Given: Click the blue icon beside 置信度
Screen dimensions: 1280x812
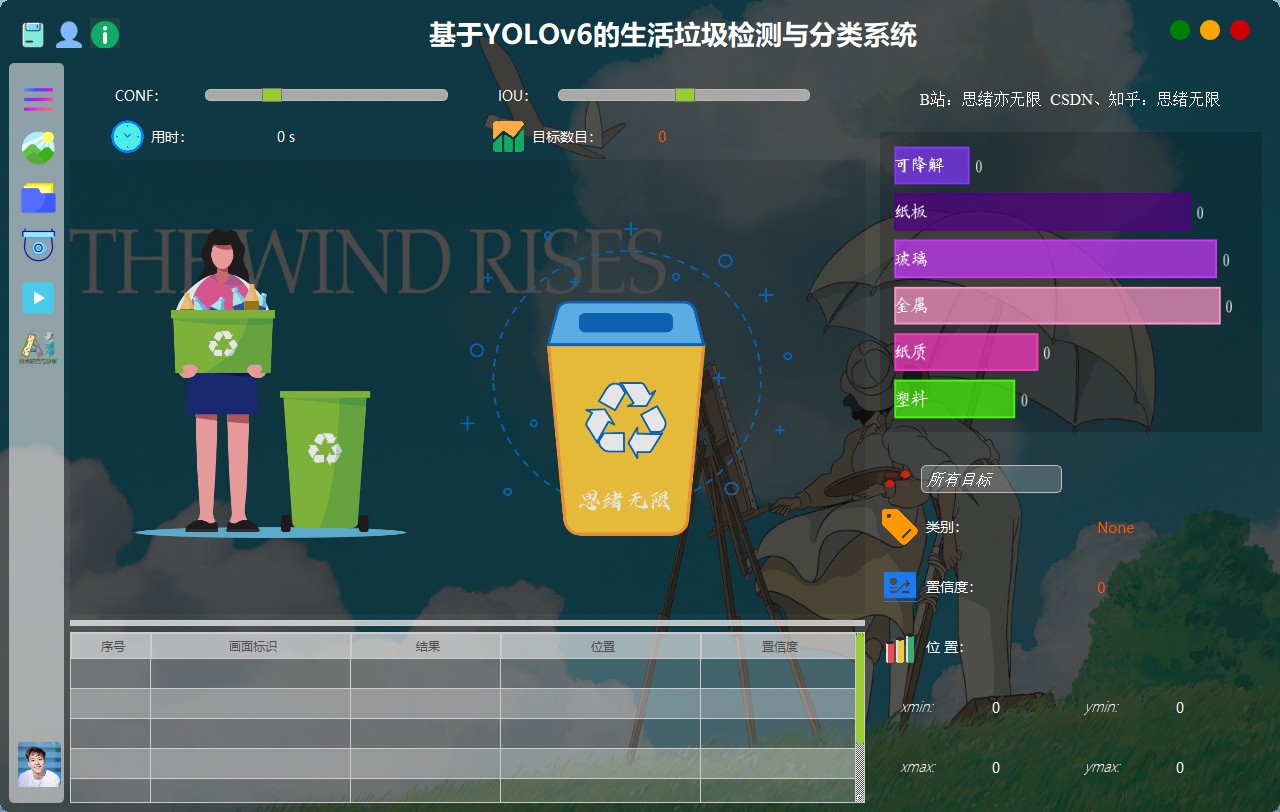Looking at the screenshot, I should click(900, 586).
